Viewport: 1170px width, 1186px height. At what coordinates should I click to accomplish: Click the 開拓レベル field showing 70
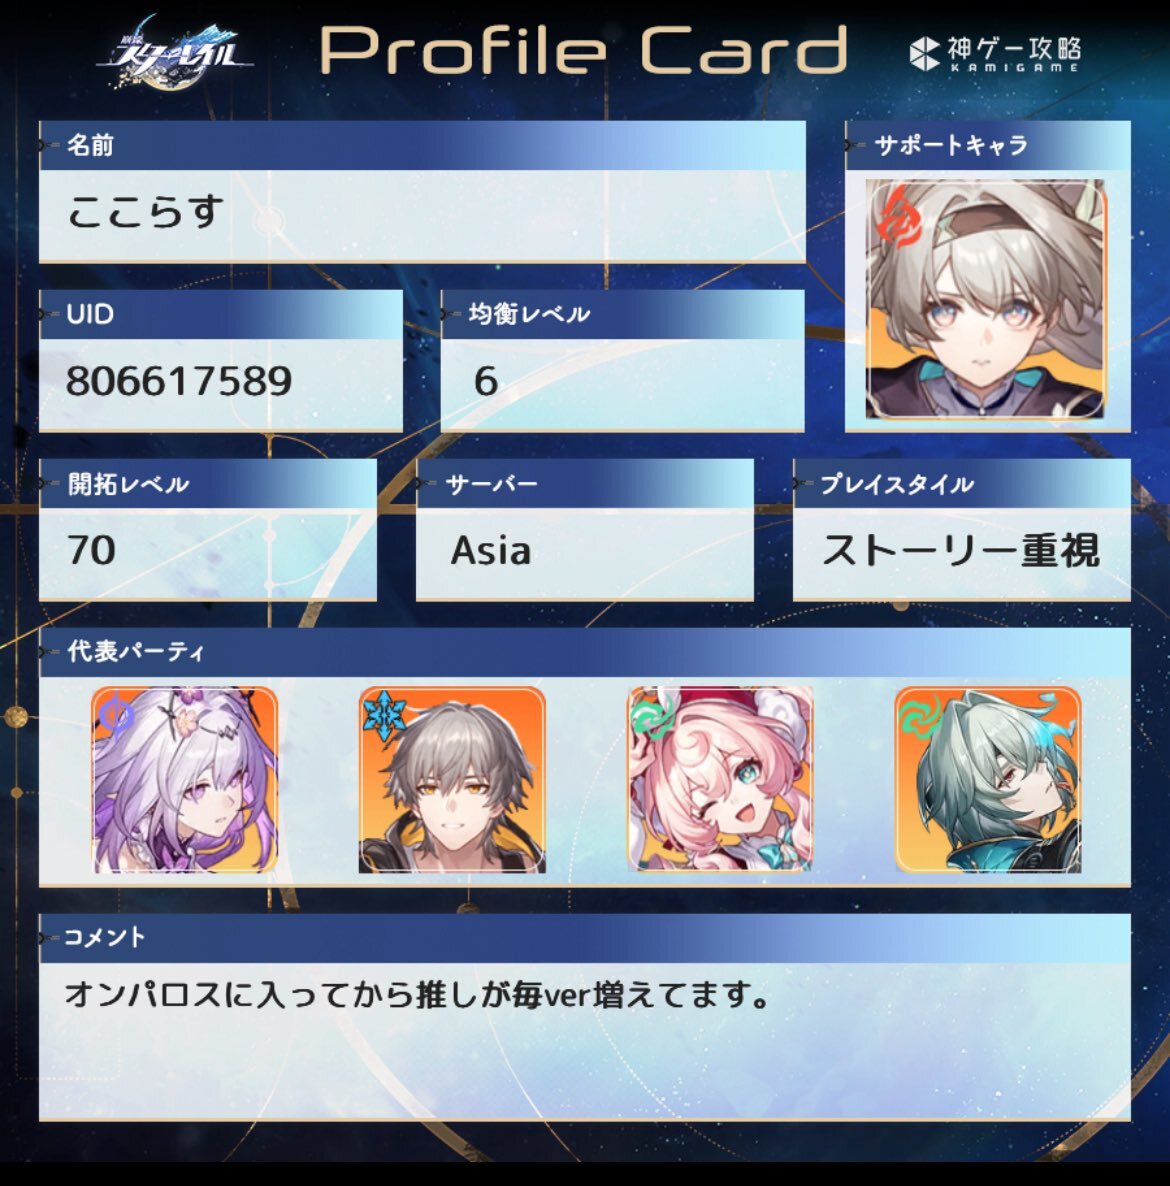coord(208,554)
